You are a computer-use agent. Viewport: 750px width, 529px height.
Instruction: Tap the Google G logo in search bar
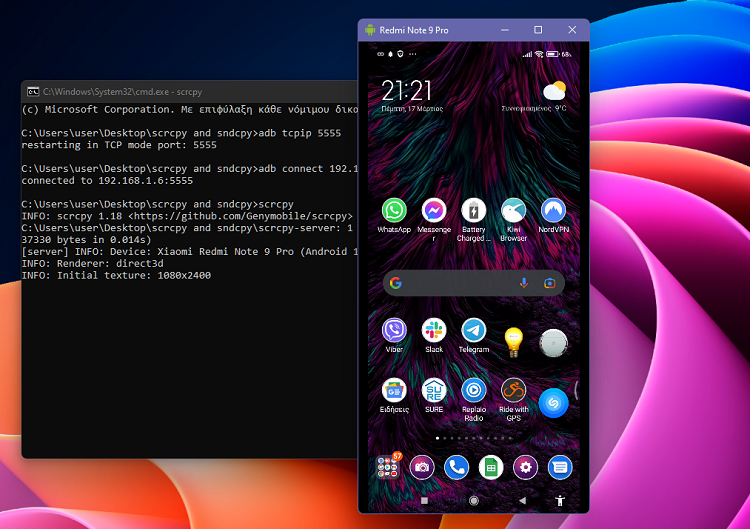[x=396, y=283]
